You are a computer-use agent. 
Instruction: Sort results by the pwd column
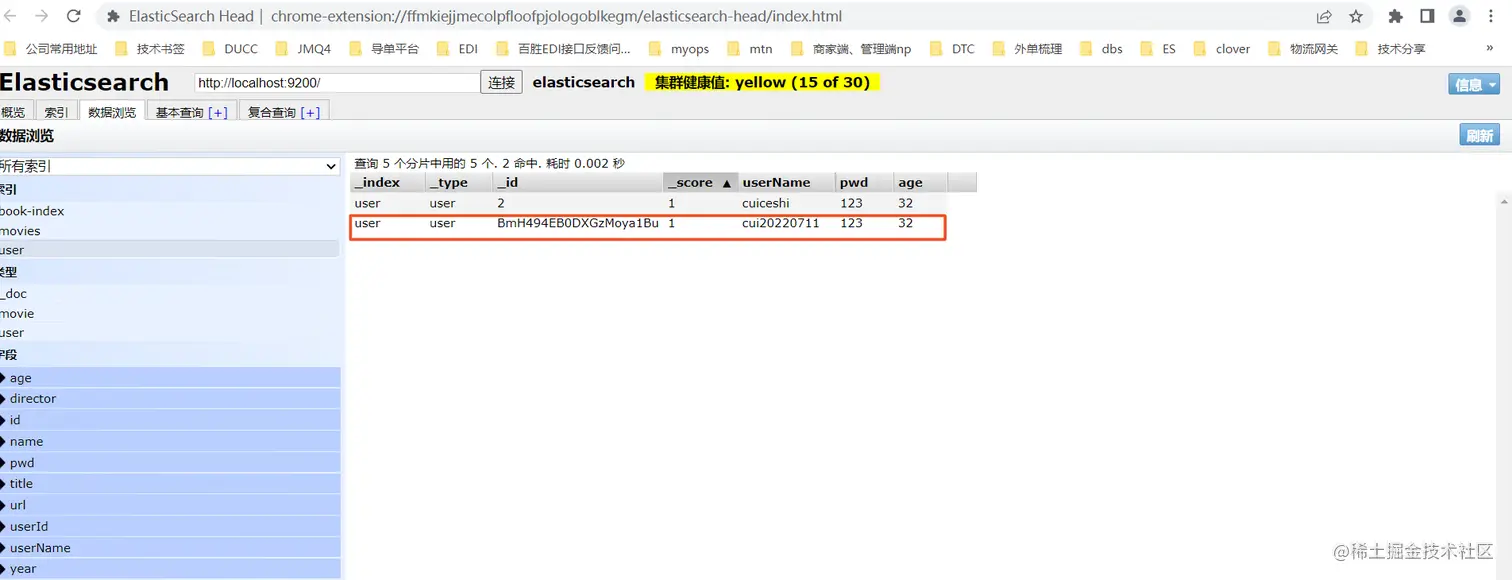click(x=864, y=182)
